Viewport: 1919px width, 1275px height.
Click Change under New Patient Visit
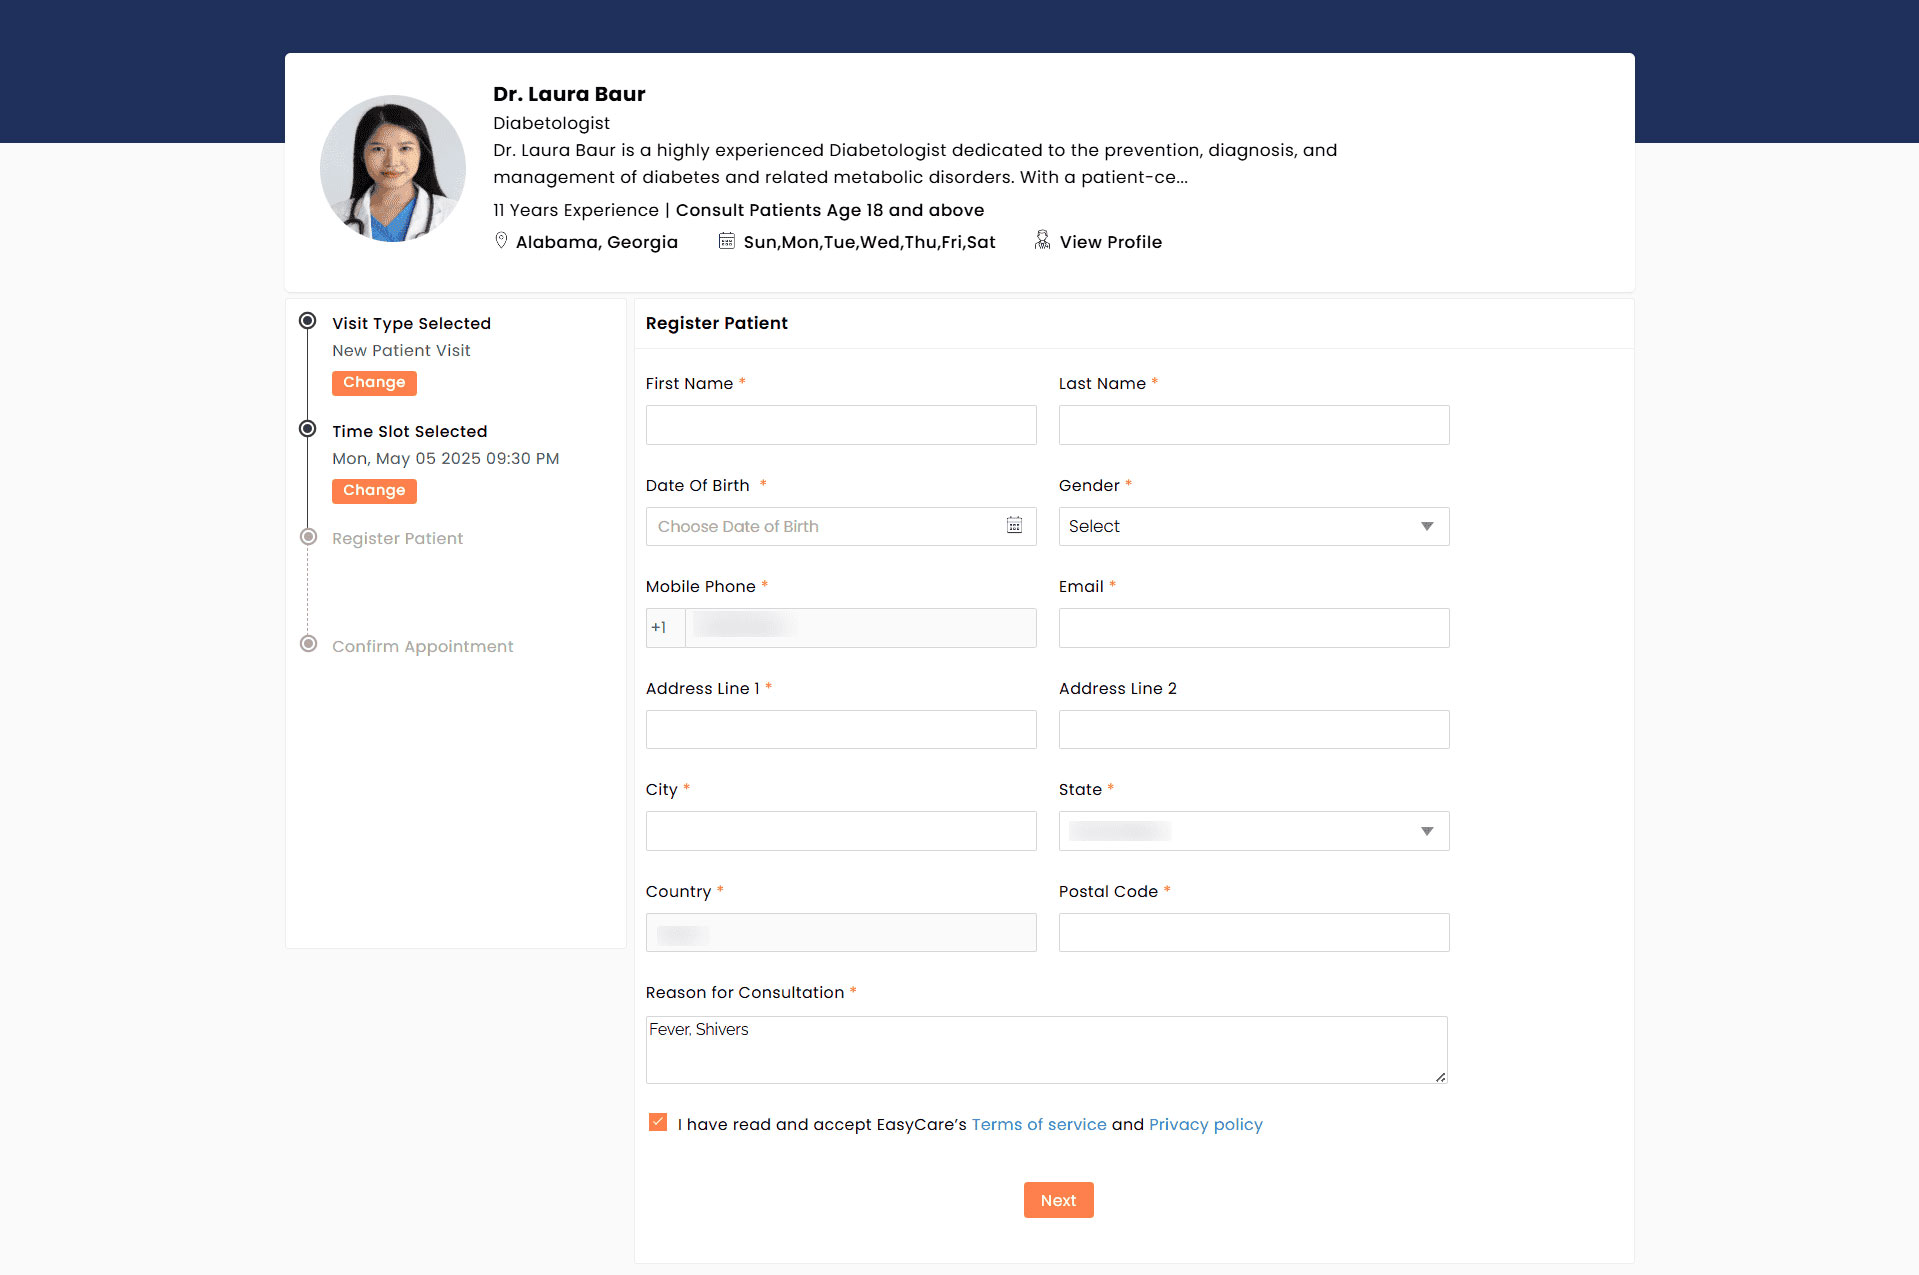pyautogui.click(x=374, y=382)
